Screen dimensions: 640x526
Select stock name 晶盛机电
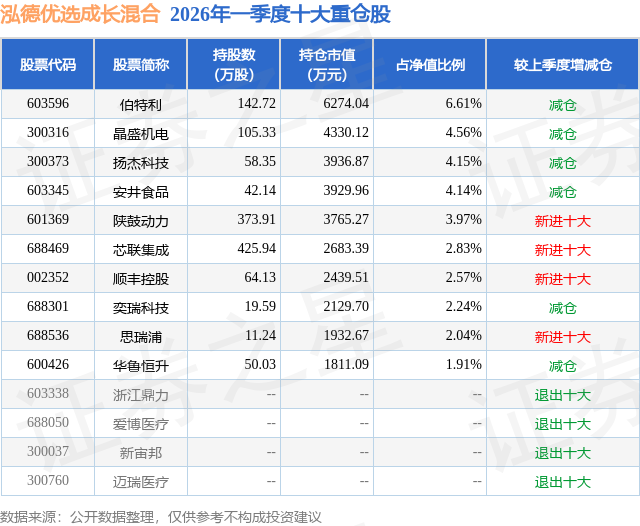141,134
